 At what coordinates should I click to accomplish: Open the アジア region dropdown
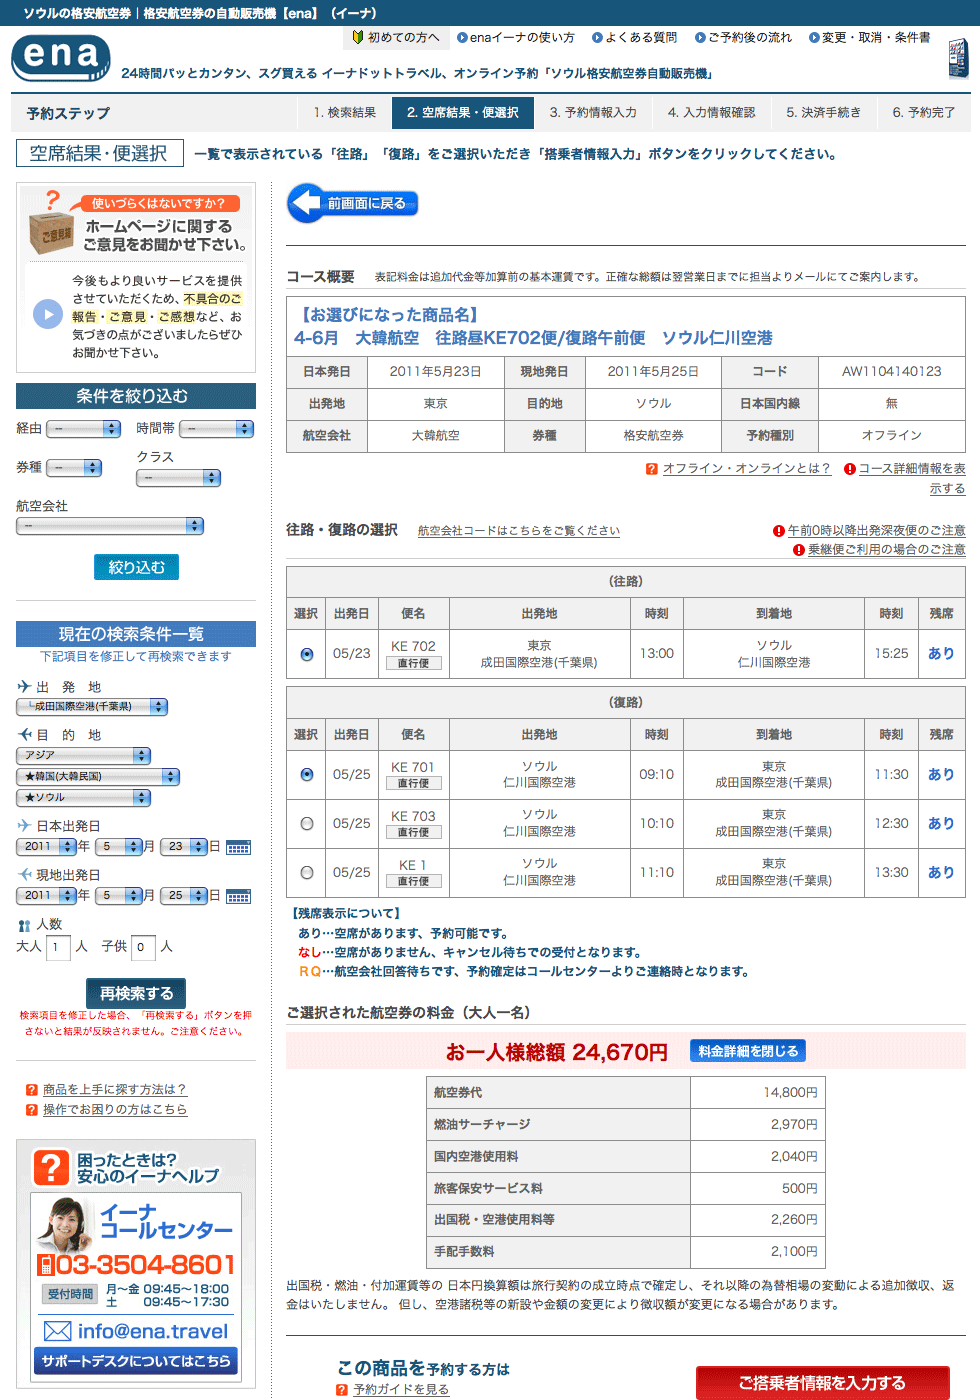tap(83, 756)
